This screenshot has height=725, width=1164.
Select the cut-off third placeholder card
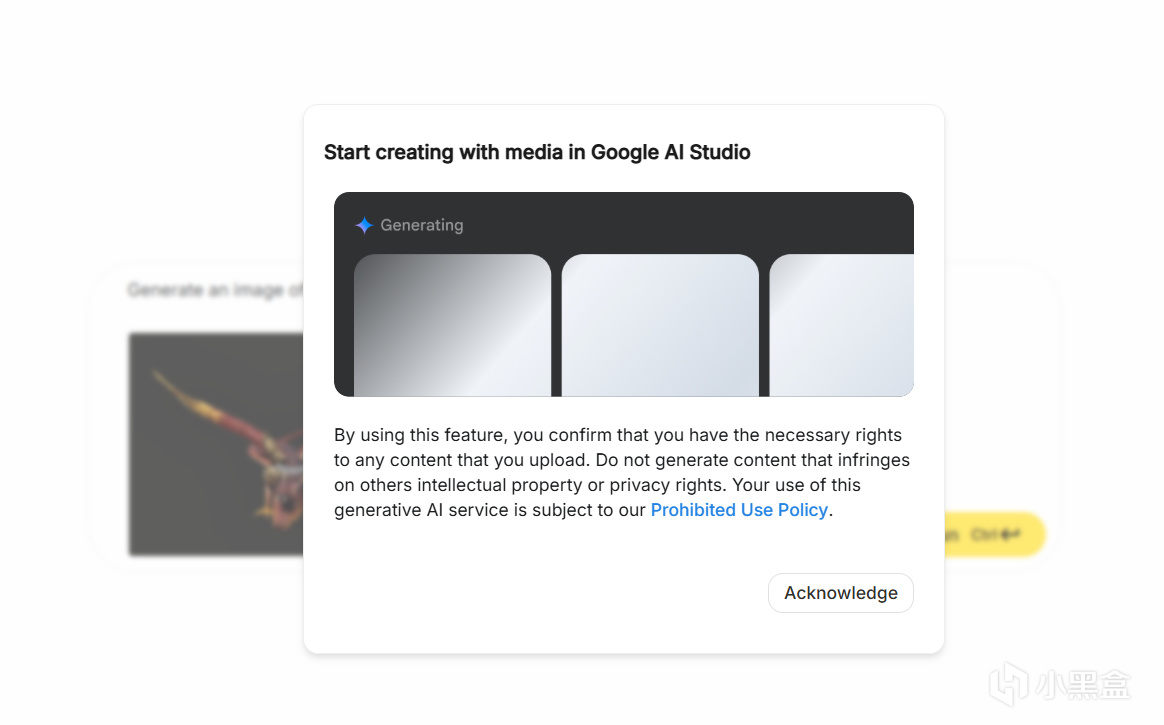click(841, 325)
